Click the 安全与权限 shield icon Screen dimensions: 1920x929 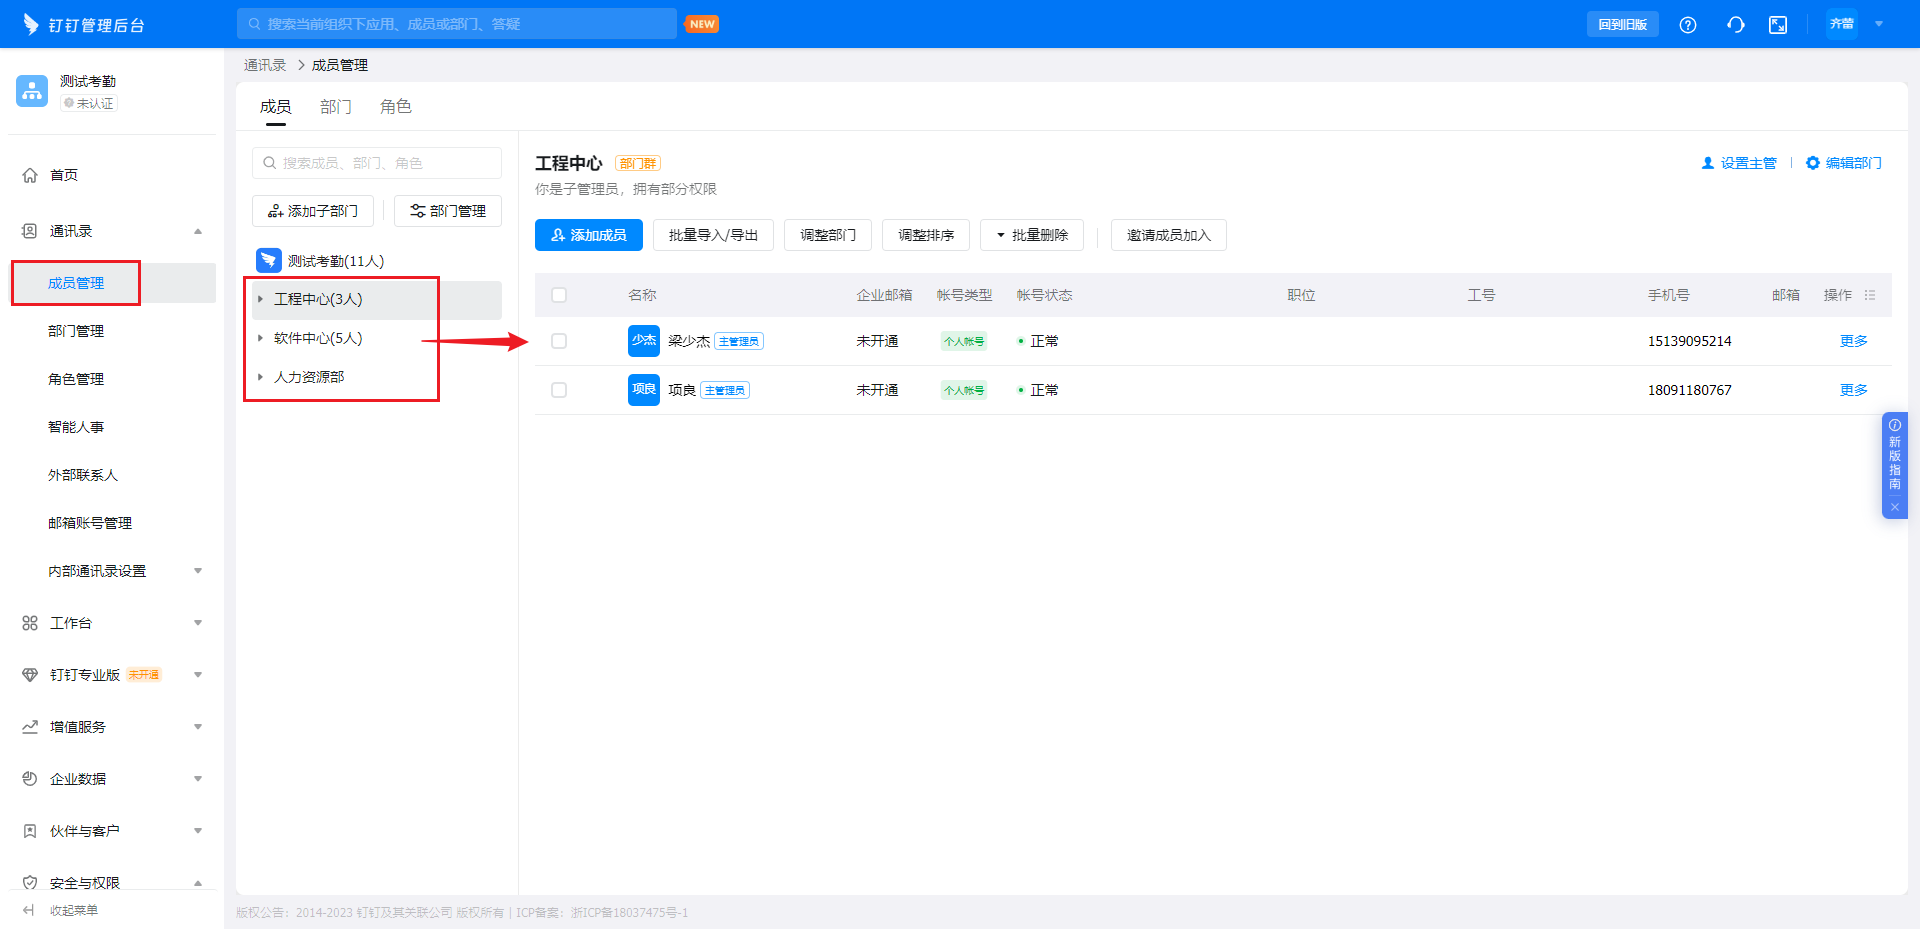[x=30, y=883]
